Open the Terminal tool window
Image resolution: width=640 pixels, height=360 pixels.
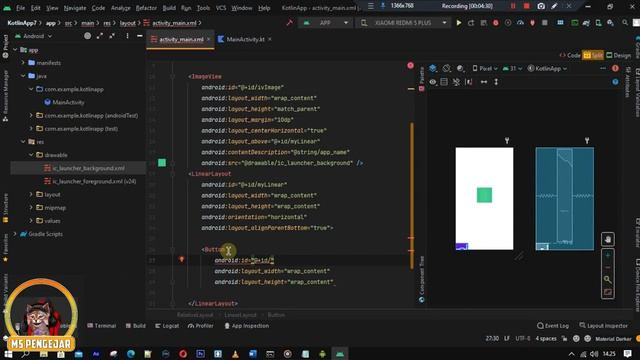tap(102, 326)
